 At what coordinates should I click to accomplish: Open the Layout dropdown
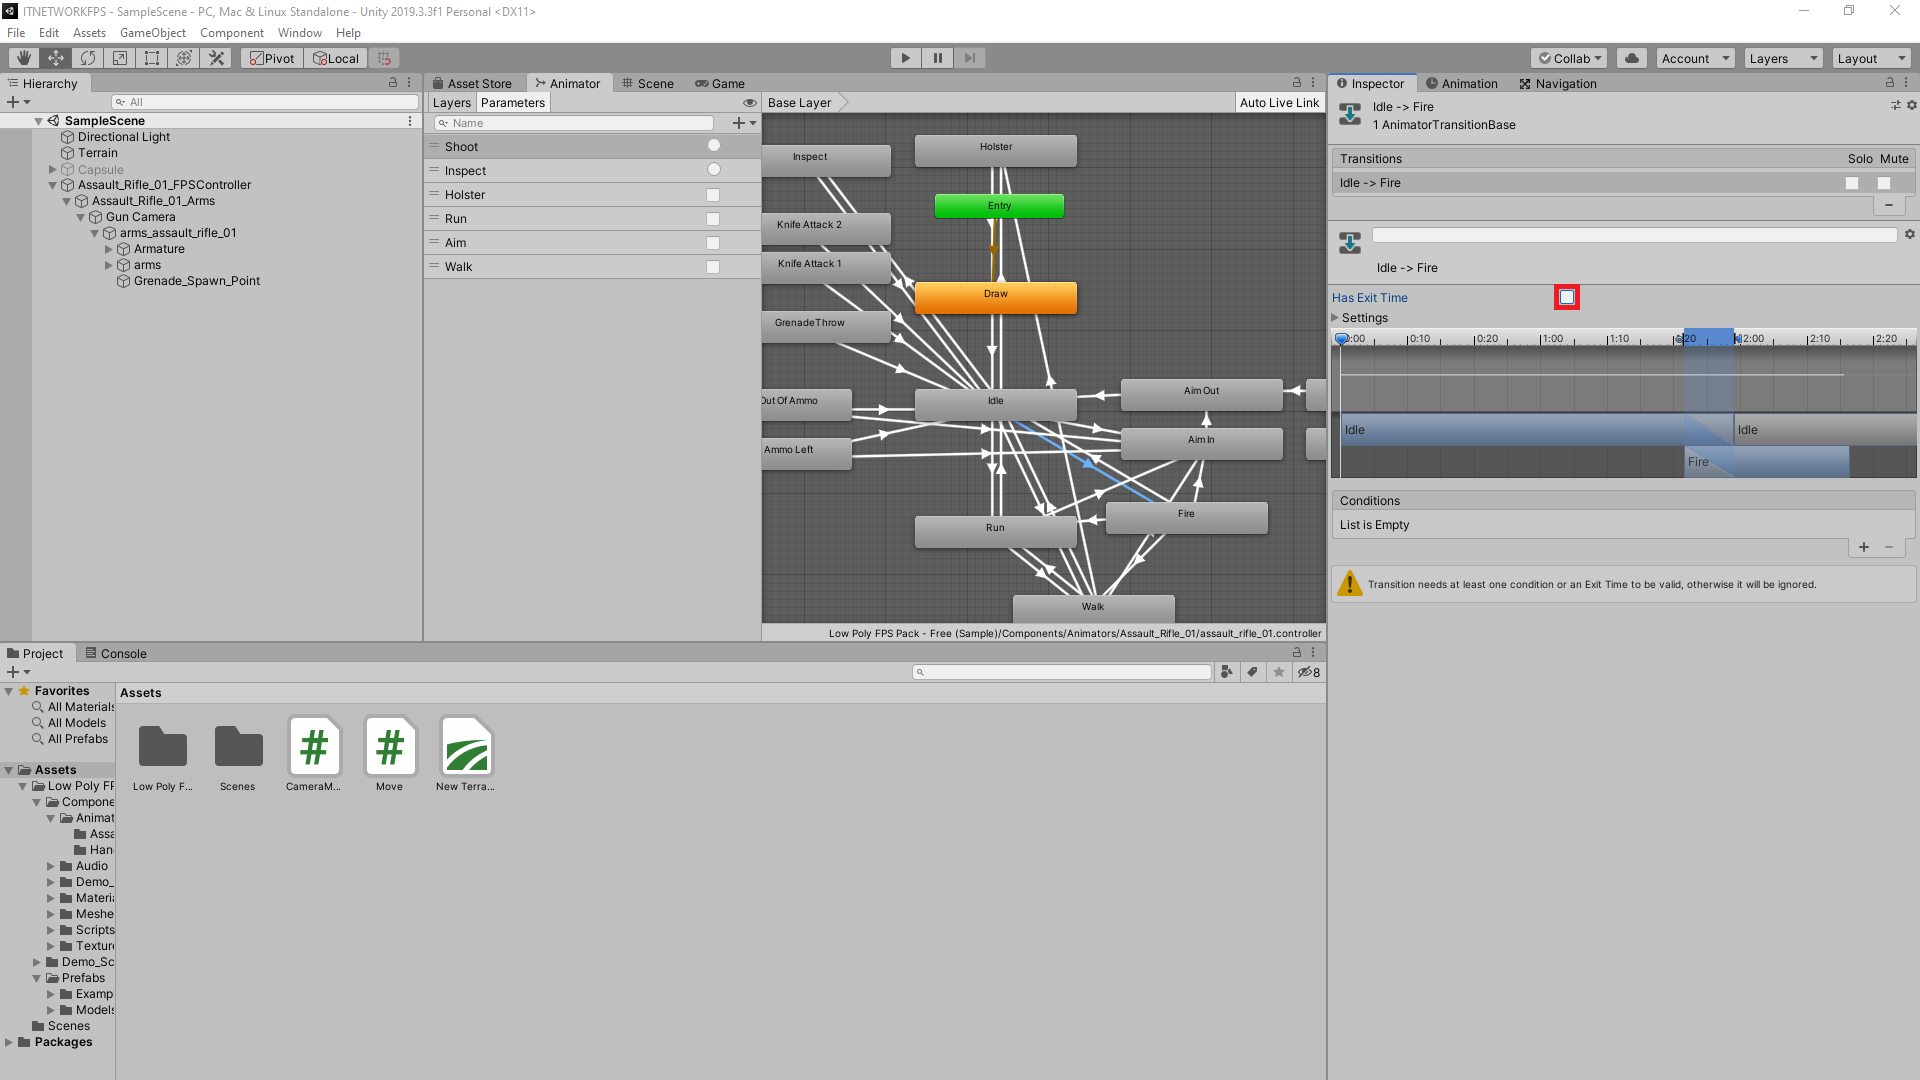click(1871, 57)
